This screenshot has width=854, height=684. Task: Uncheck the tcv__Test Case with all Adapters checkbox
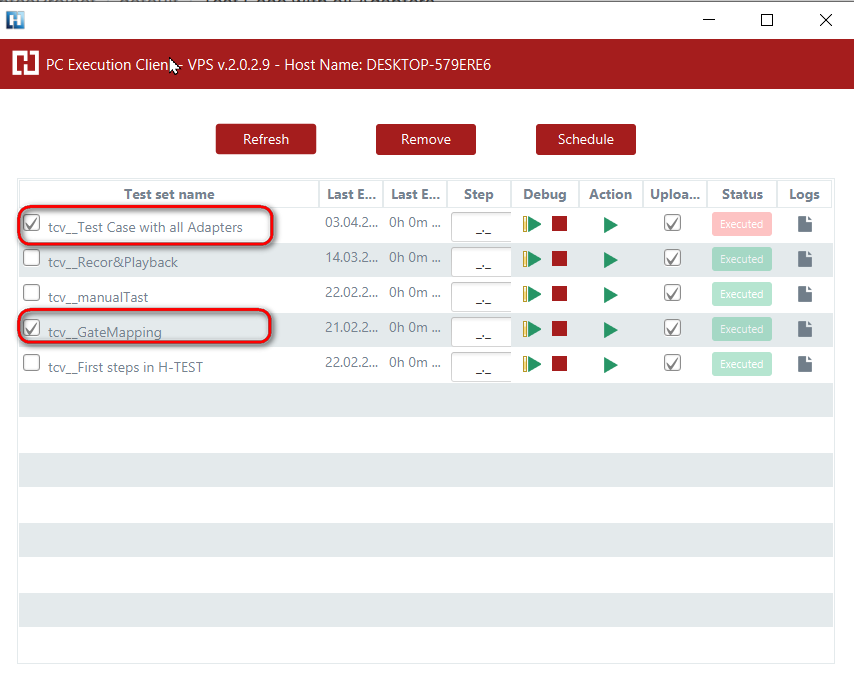click(32, 224)
